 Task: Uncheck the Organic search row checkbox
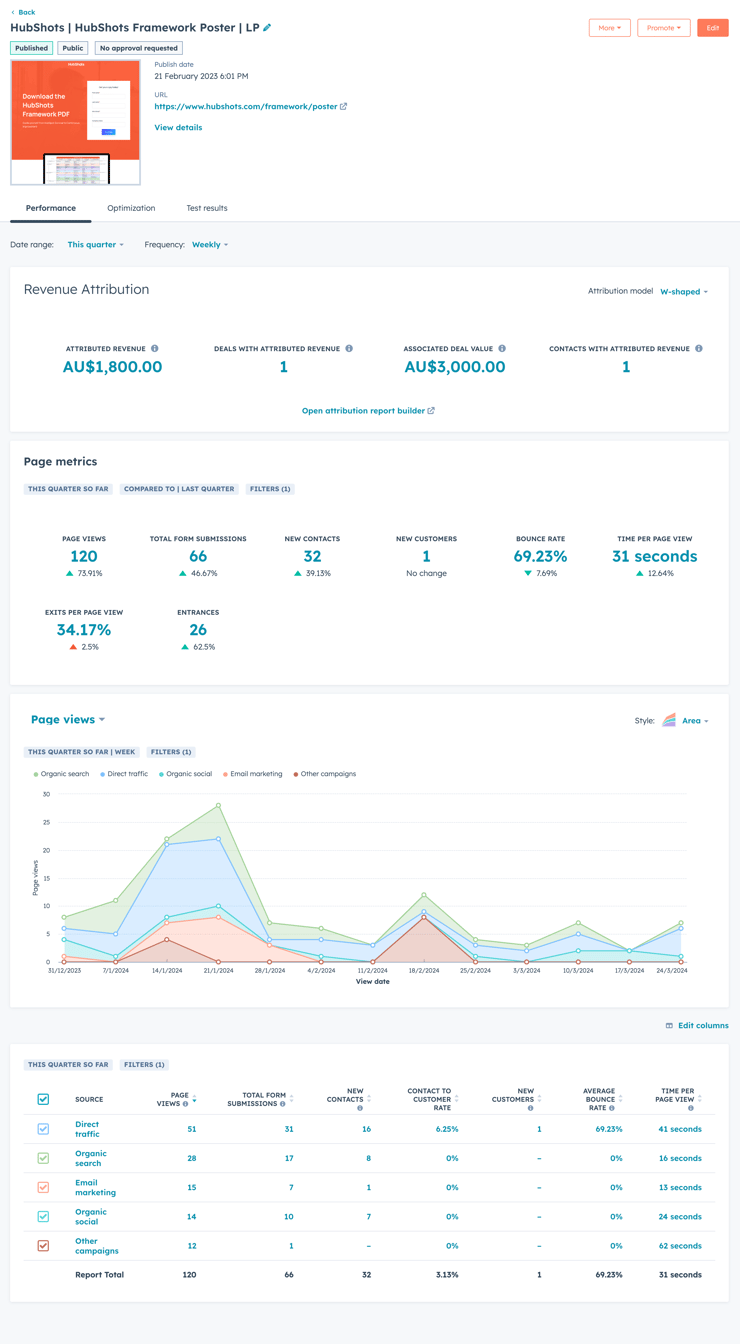click(x=43, y=1158)
